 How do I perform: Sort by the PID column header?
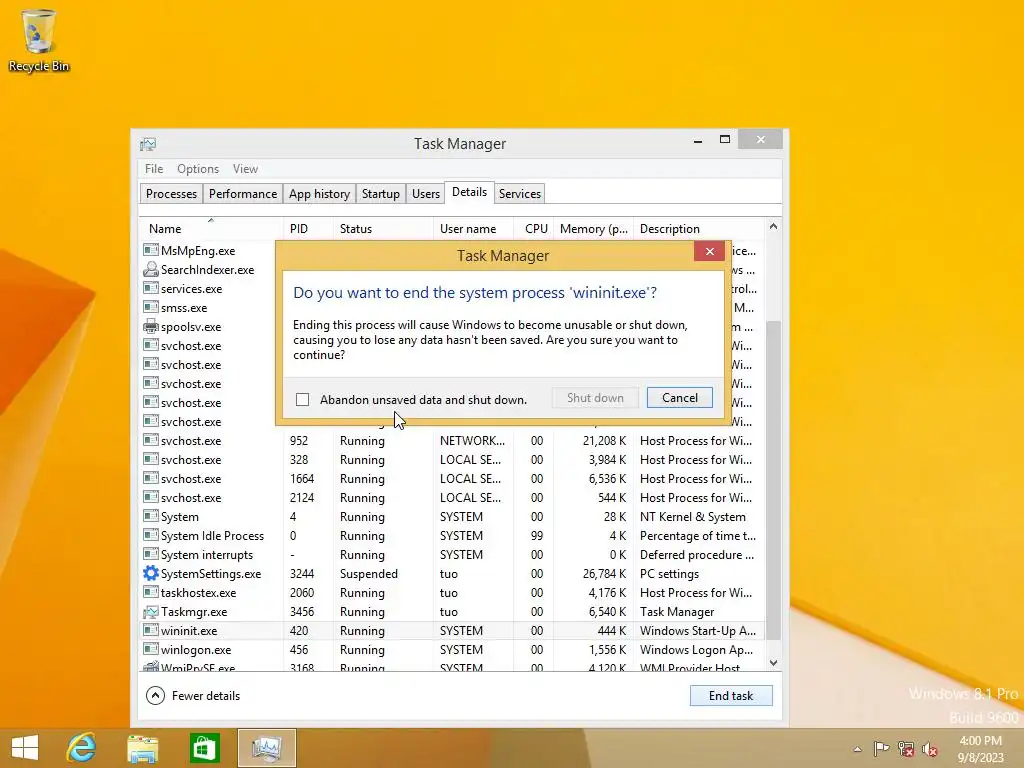[308, 229]
